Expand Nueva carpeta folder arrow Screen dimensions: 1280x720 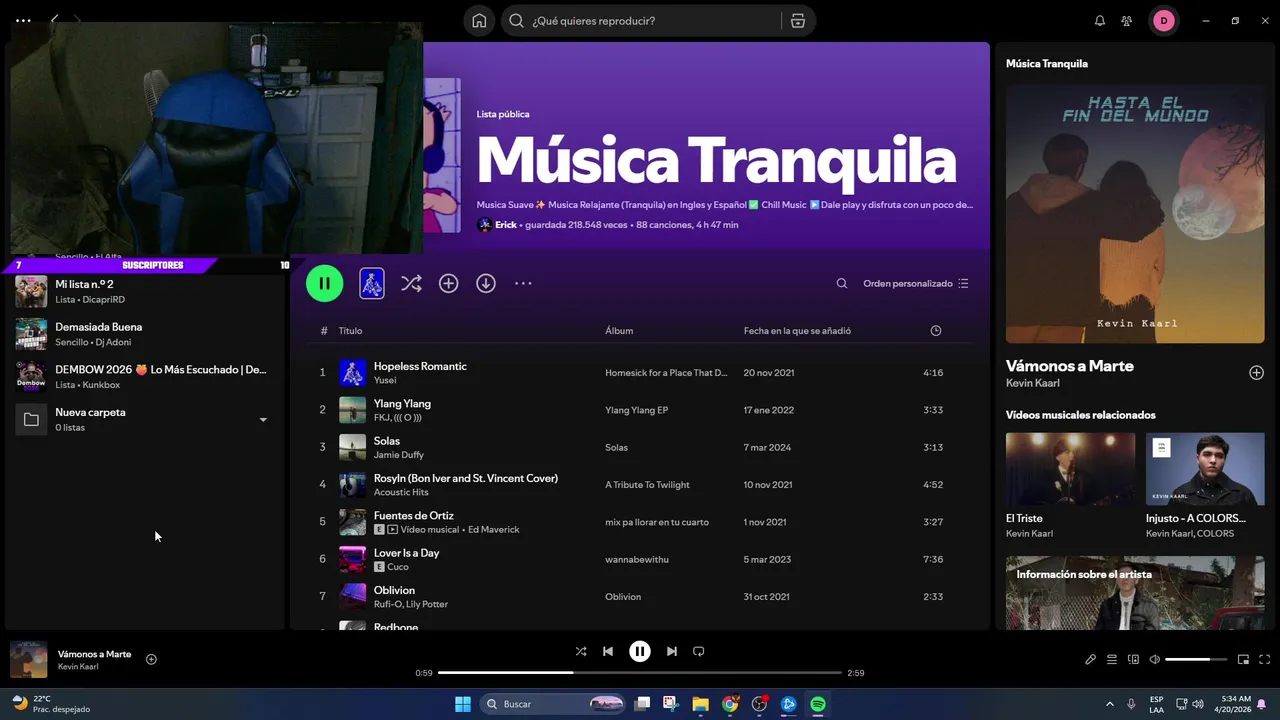(263, 420)
